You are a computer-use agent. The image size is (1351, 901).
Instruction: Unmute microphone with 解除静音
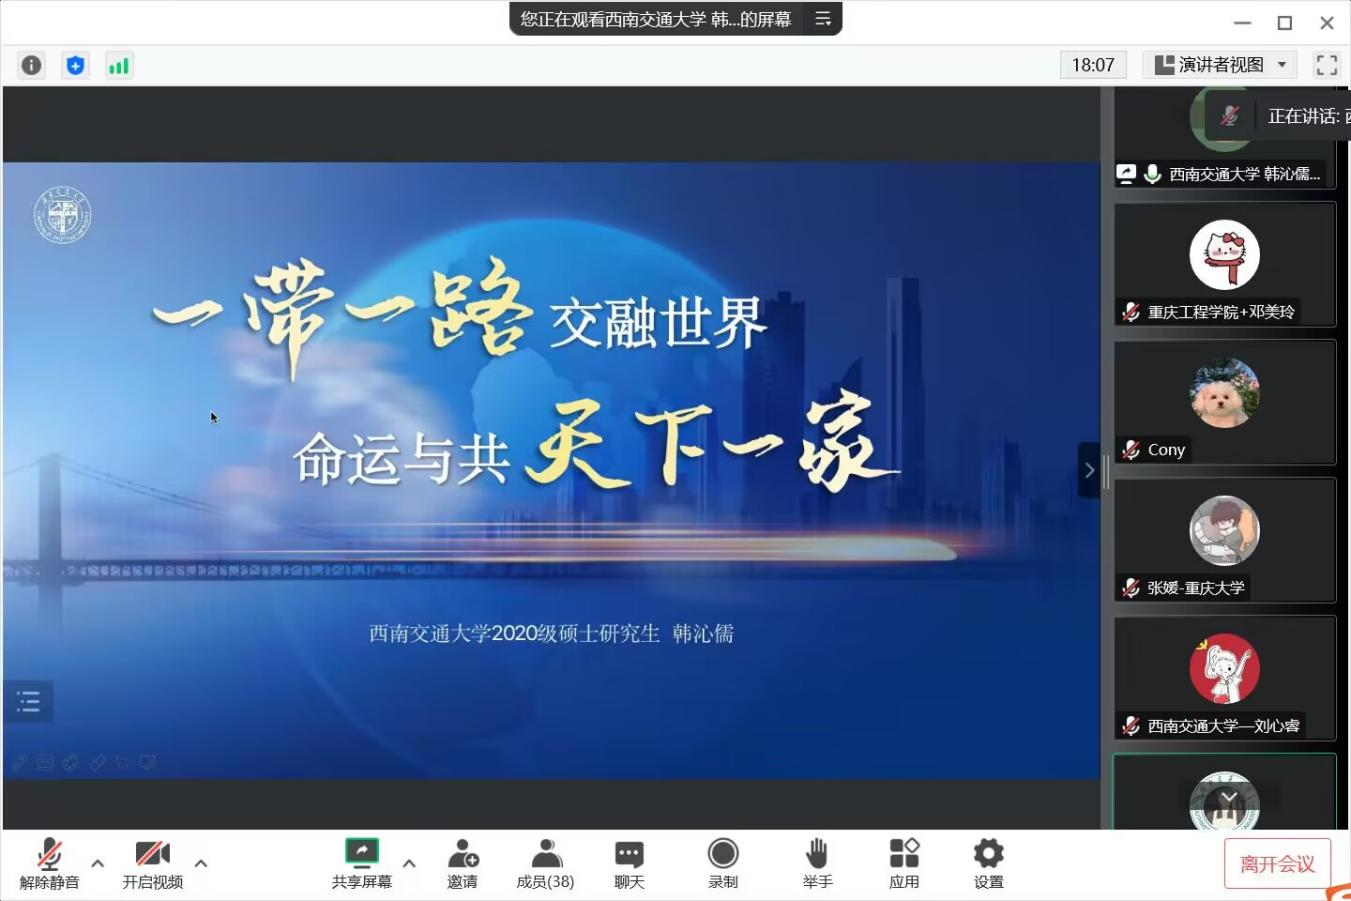coord(49,864)
